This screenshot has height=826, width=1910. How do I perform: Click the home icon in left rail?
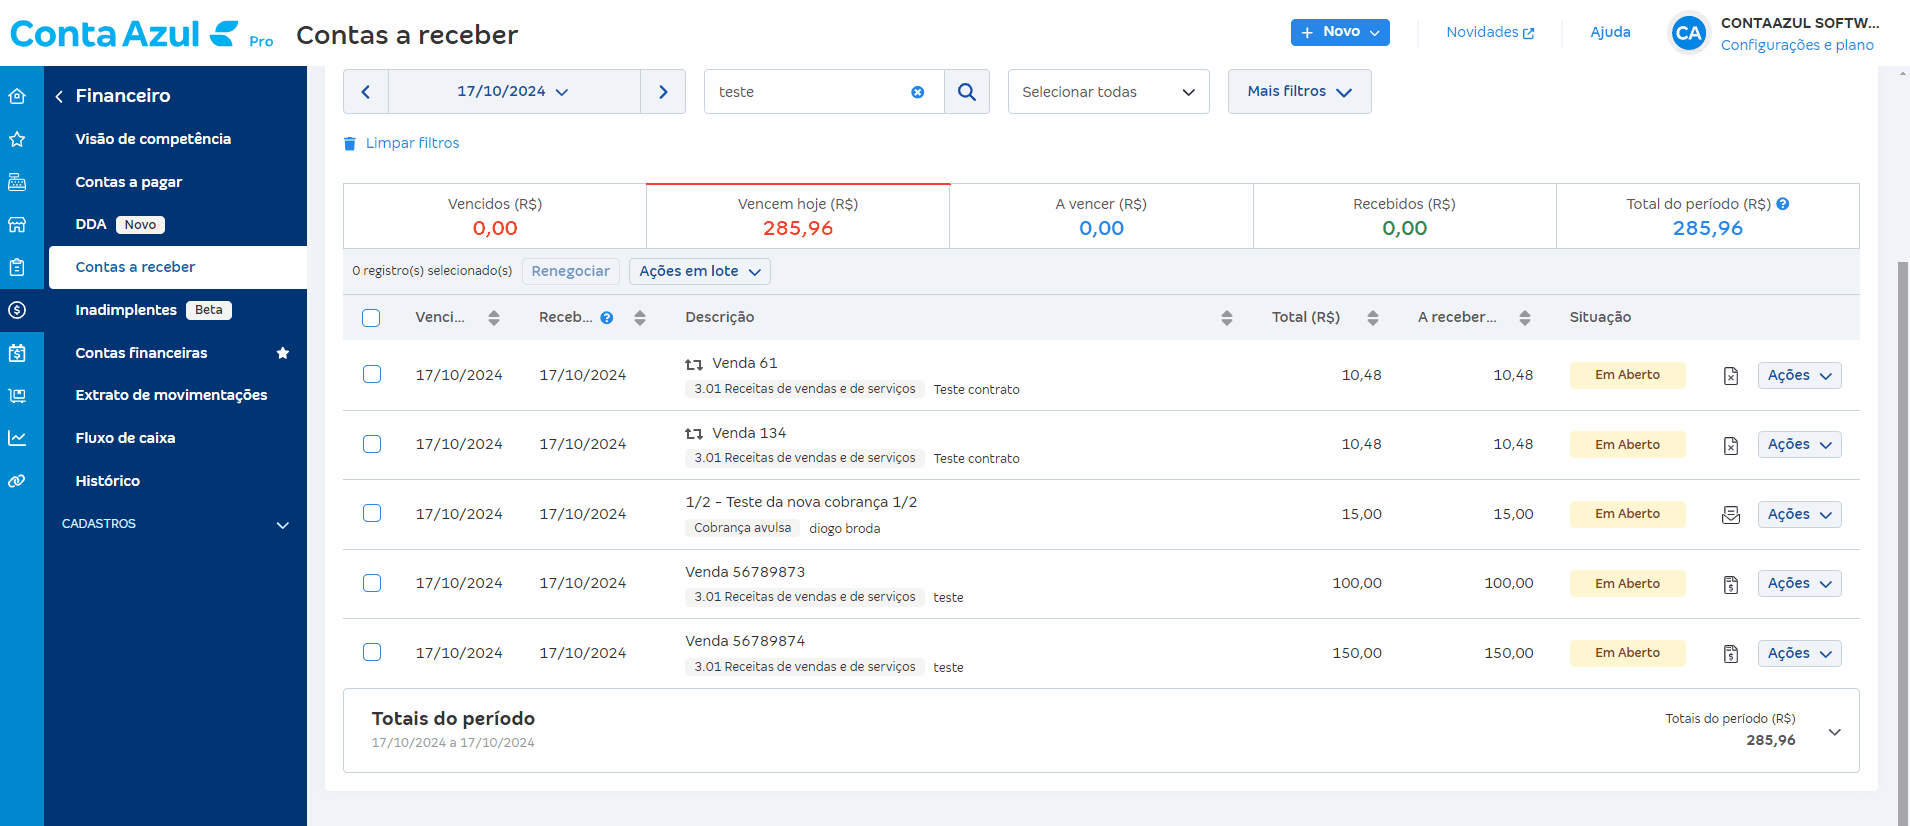pos(17,96)
